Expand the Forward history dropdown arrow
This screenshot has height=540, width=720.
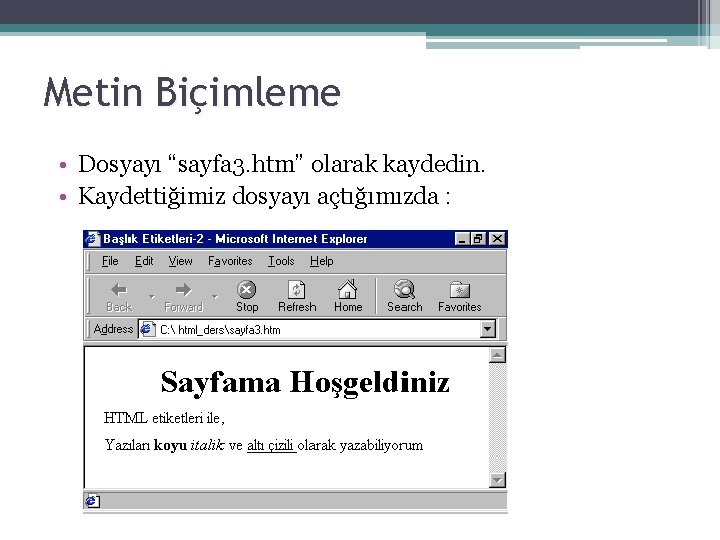(214, 297)
